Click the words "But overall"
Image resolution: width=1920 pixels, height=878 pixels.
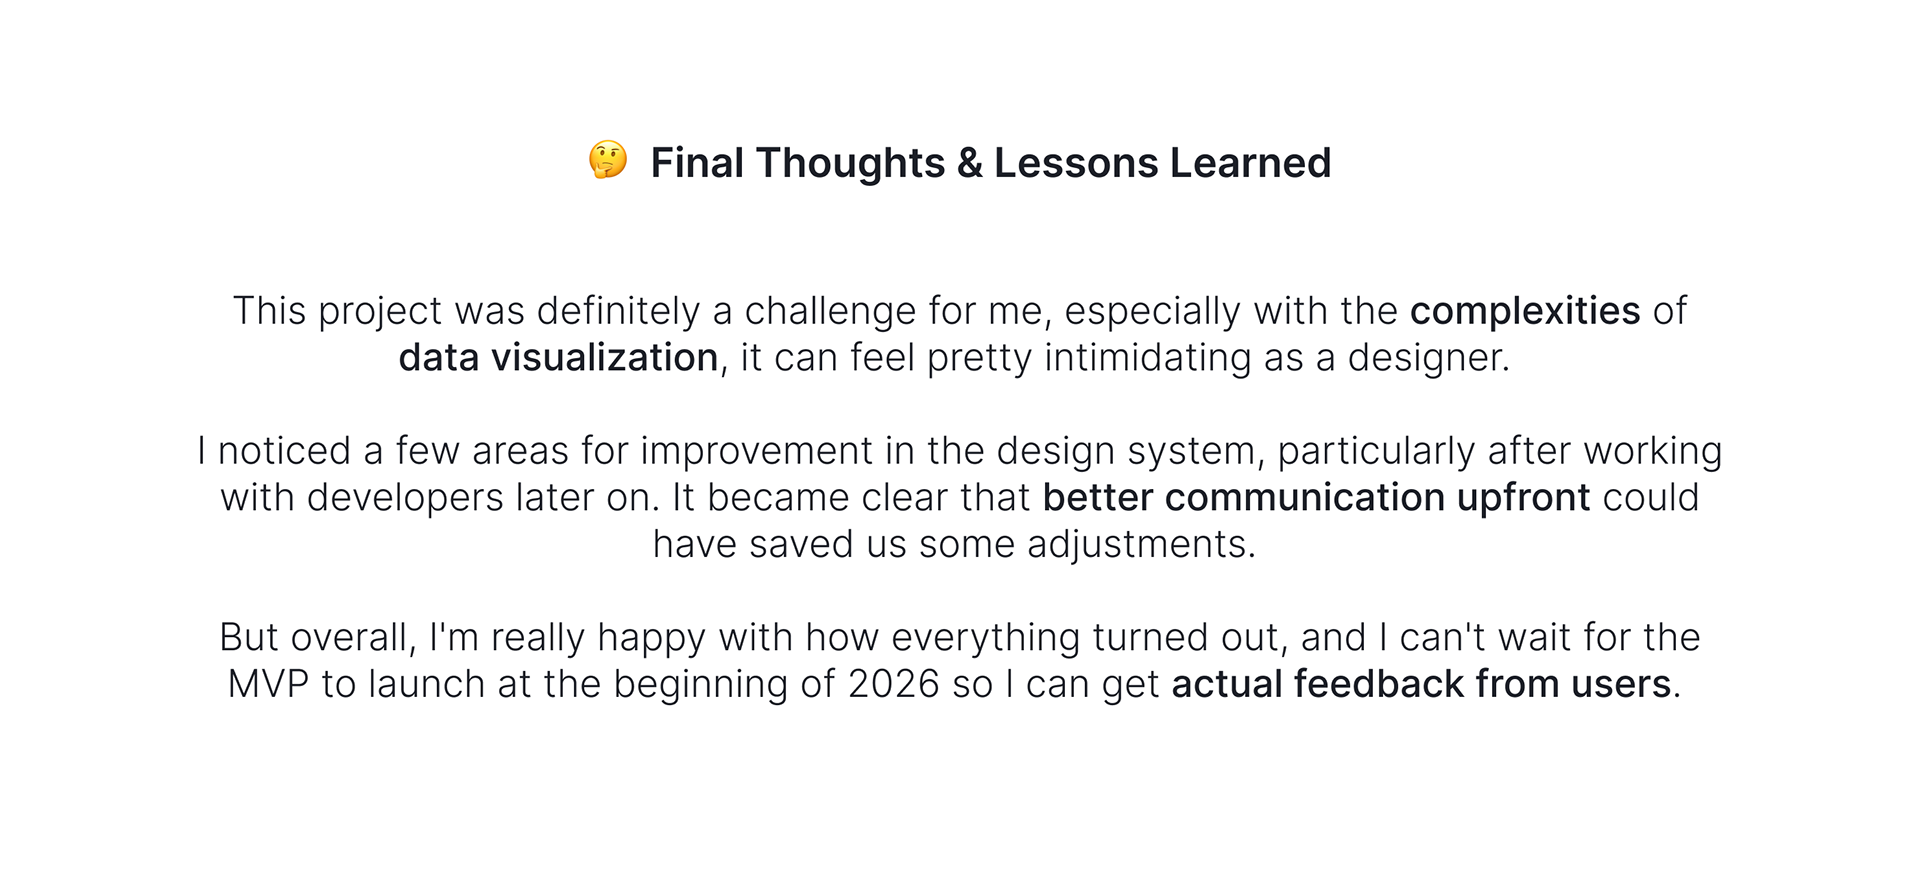[x=313, y=638]
